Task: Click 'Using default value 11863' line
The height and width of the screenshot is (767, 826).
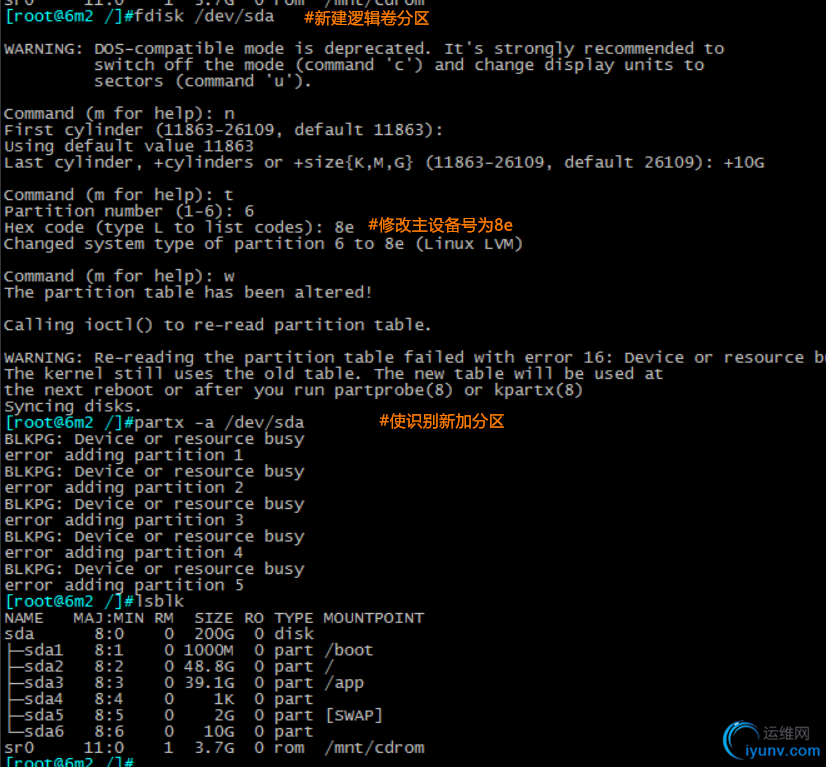Action: pyautogui.click(x=129, y=146)
